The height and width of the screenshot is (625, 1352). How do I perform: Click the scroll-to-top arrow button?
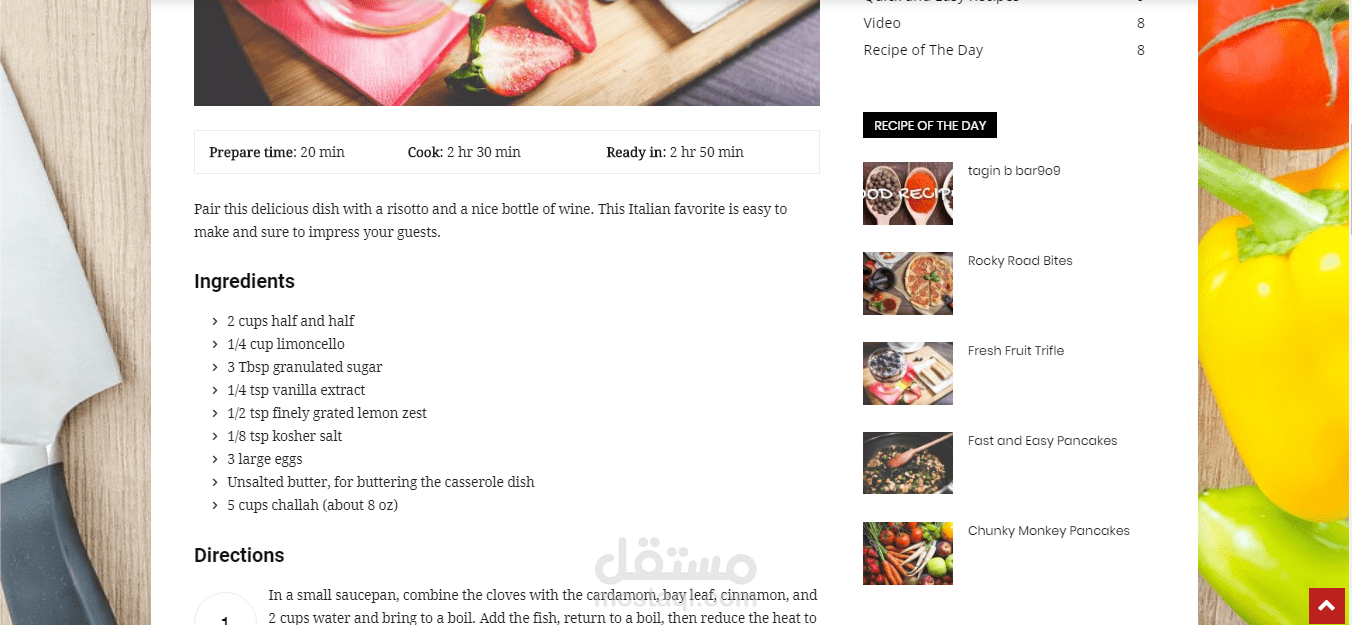pyautogui.click(x=1326, y=606)
